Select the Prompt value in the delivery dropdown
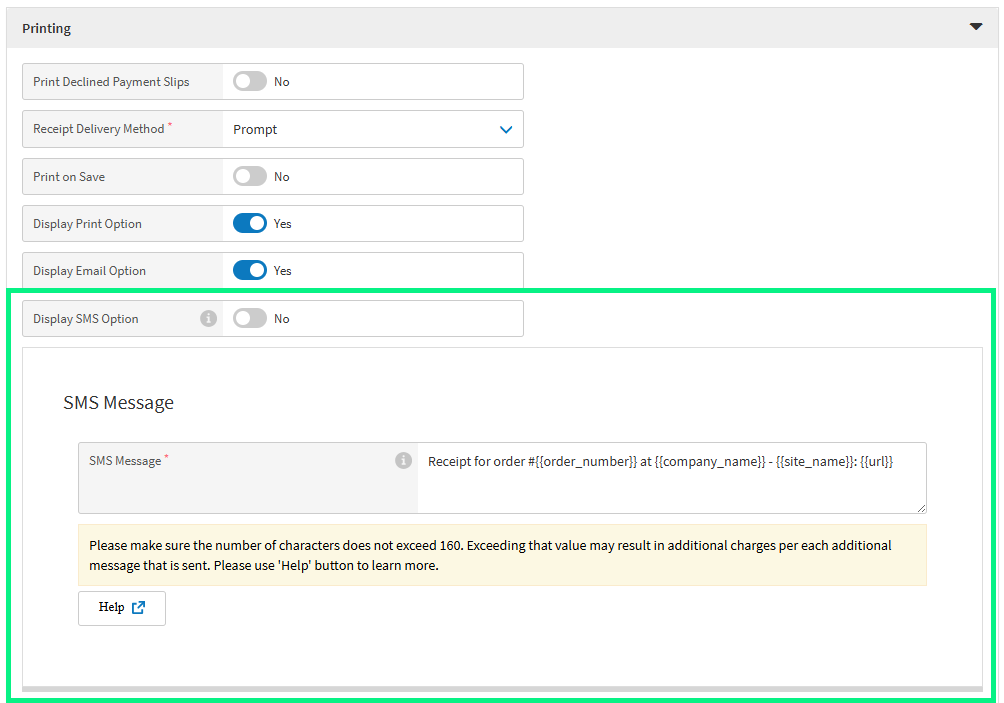The height and width of the screenshot is (703, 1004). [x=255, y=129]
